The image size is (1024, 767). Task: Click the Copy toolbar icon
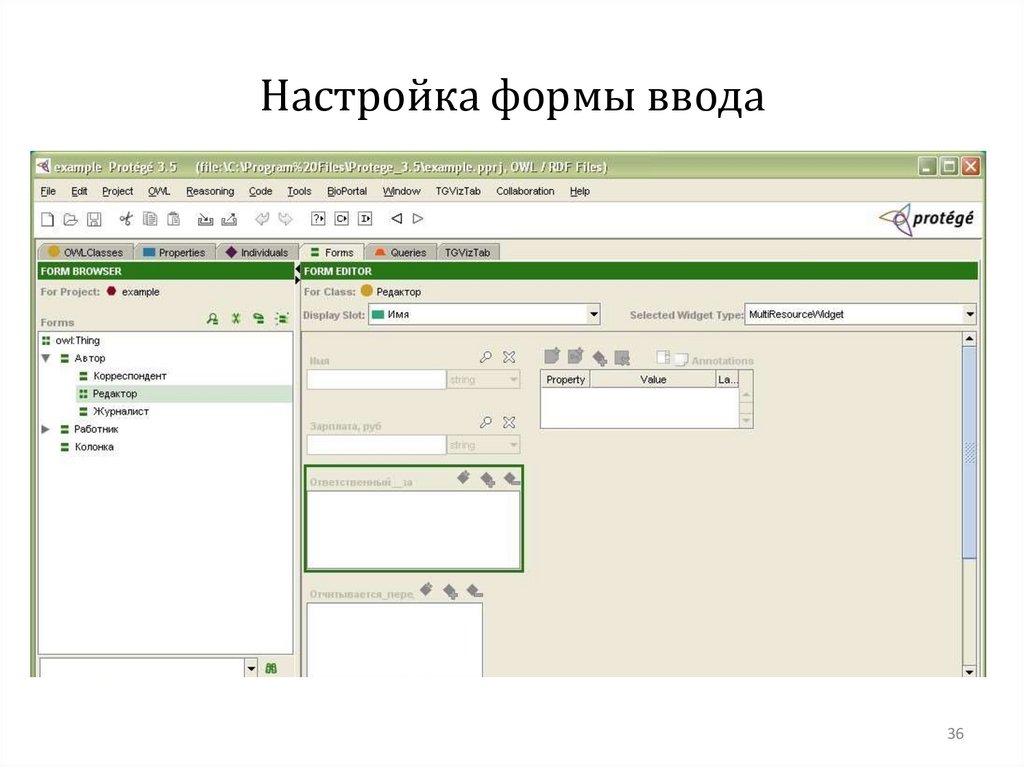(150, 219)
